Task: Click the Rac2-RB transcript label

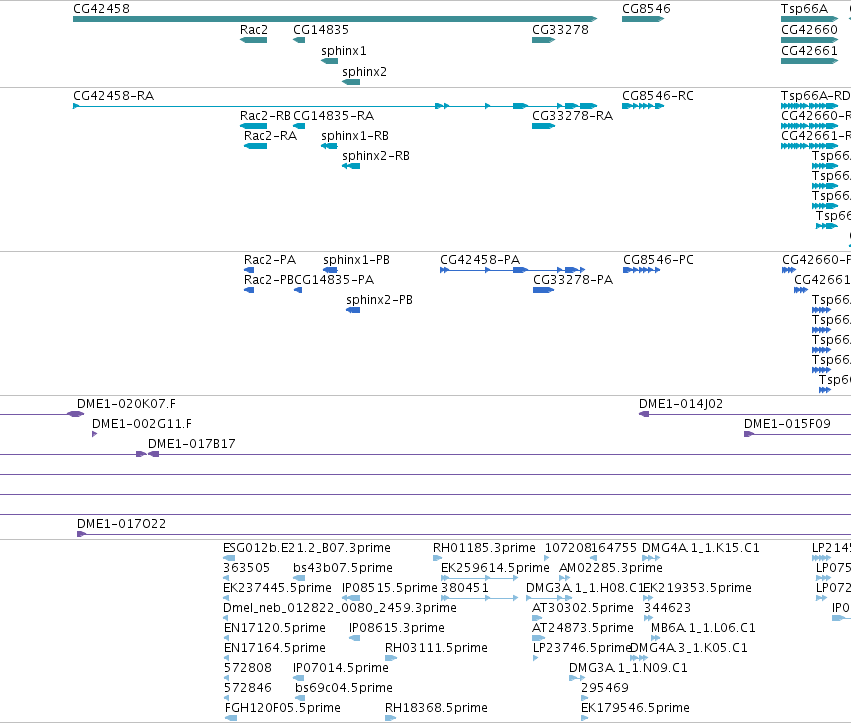Action: pos(265,116)
